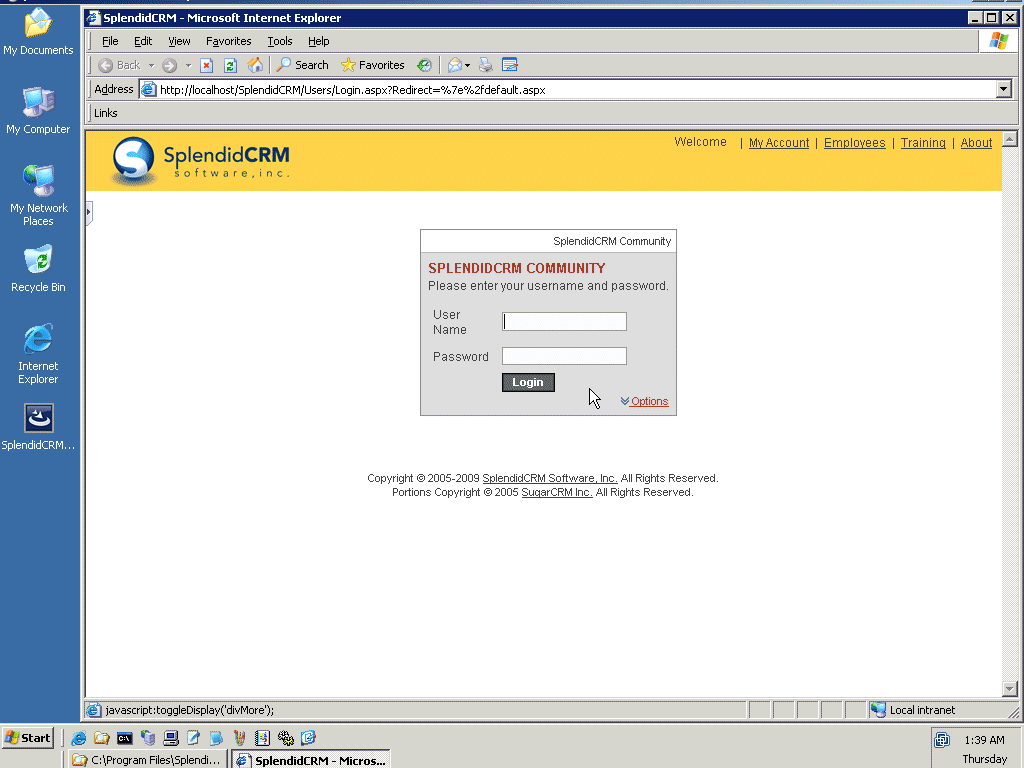Open the Tools menu
The image size is (1024, 768).
tap(279, 41)
